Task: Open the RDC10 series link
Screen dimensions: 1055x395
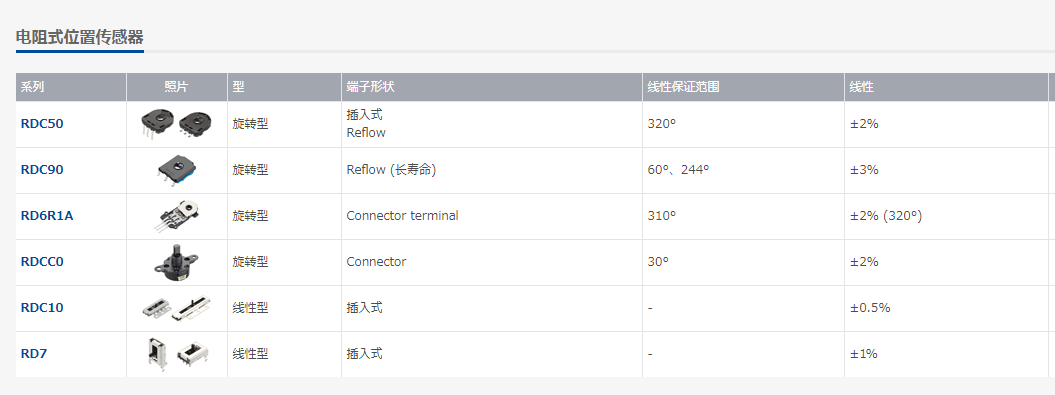Action: 42,308
